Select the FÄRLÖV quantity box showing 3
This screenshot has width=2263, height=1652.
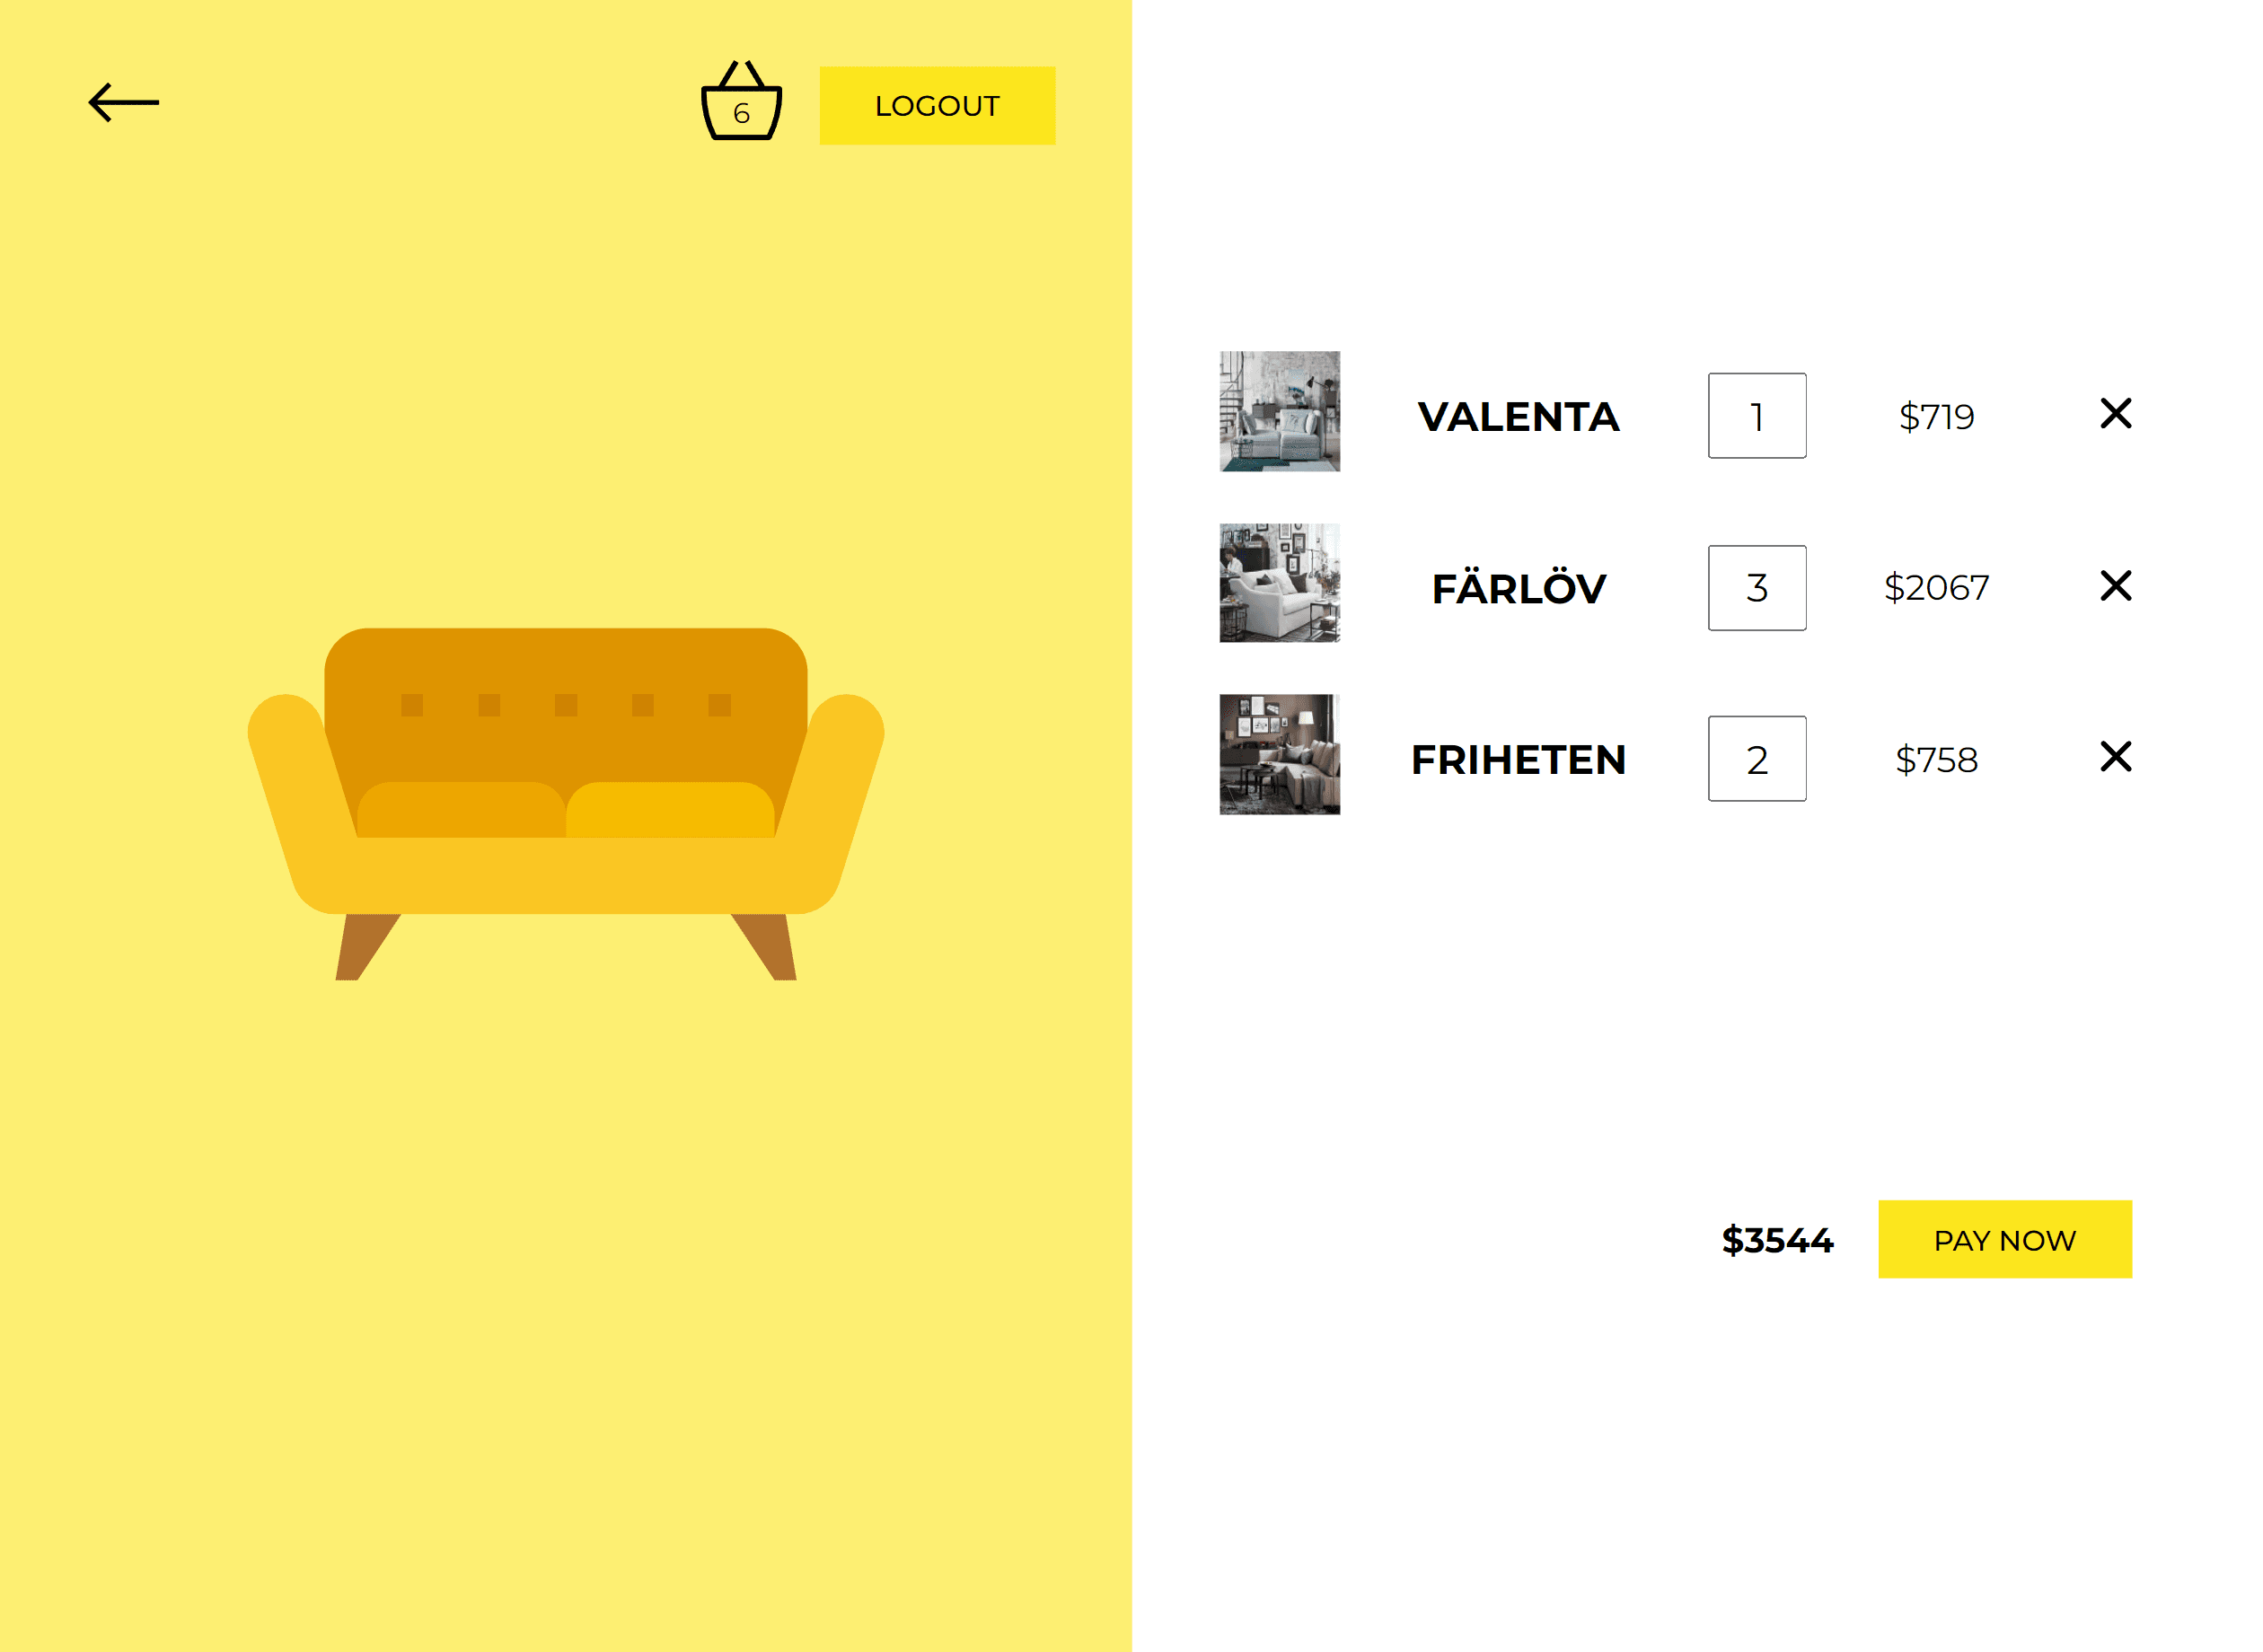tap(1757, 588)
